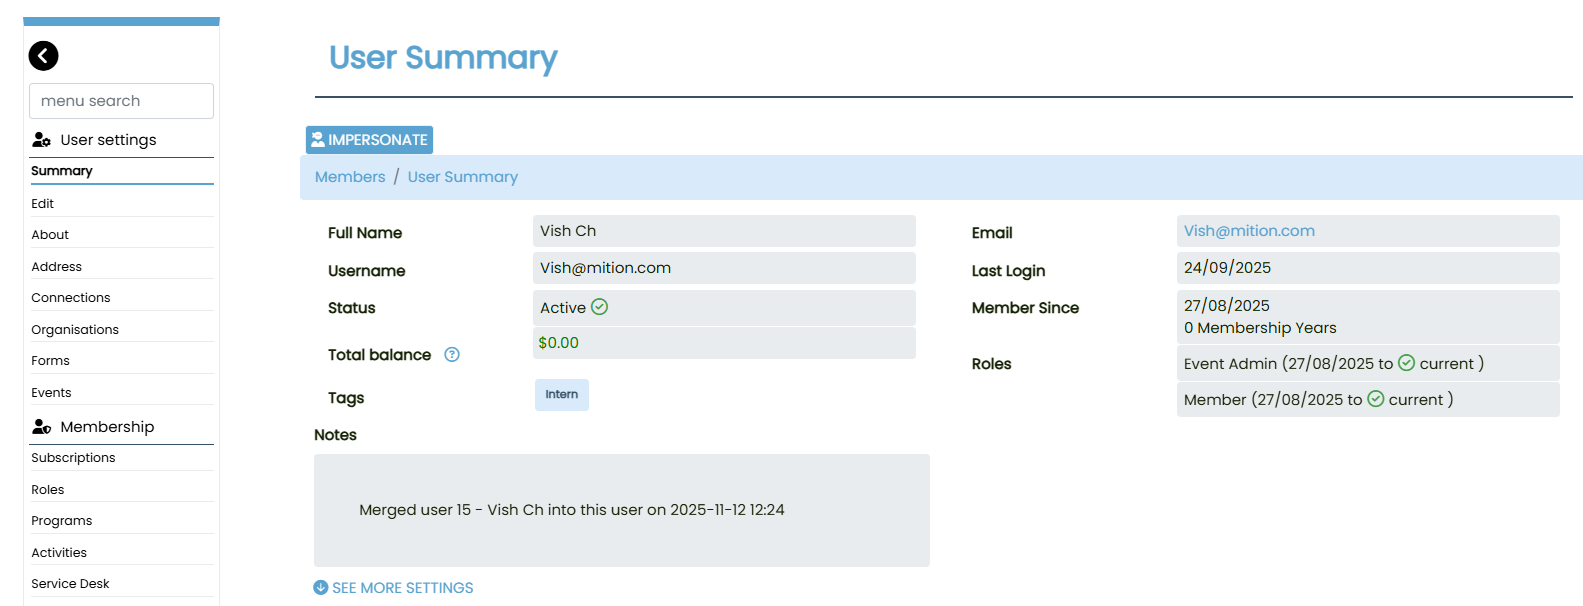The width and height of the screenshot is (1583, 606).
Task: Expand See More Settings
Action: pos(402,588)
